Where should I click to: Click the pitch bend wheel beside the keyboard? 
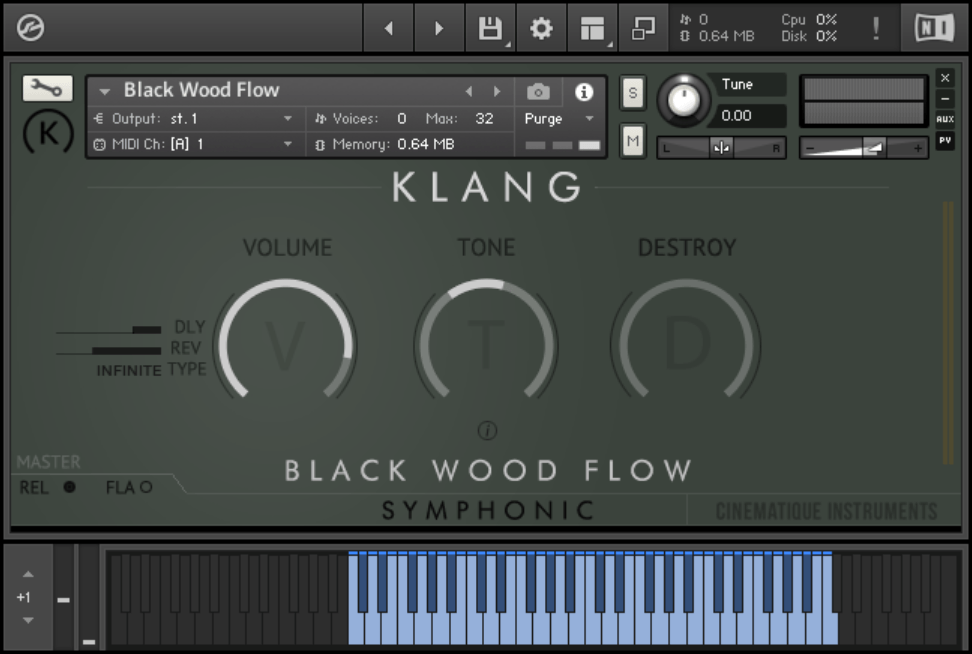(x=63, y=598)
